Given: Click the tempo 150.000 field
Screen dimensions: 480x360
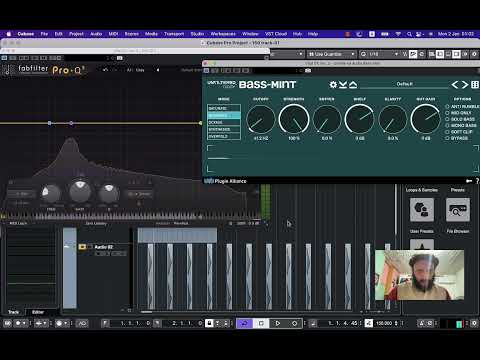Looking at the screenshot, I should click(384, 323).
